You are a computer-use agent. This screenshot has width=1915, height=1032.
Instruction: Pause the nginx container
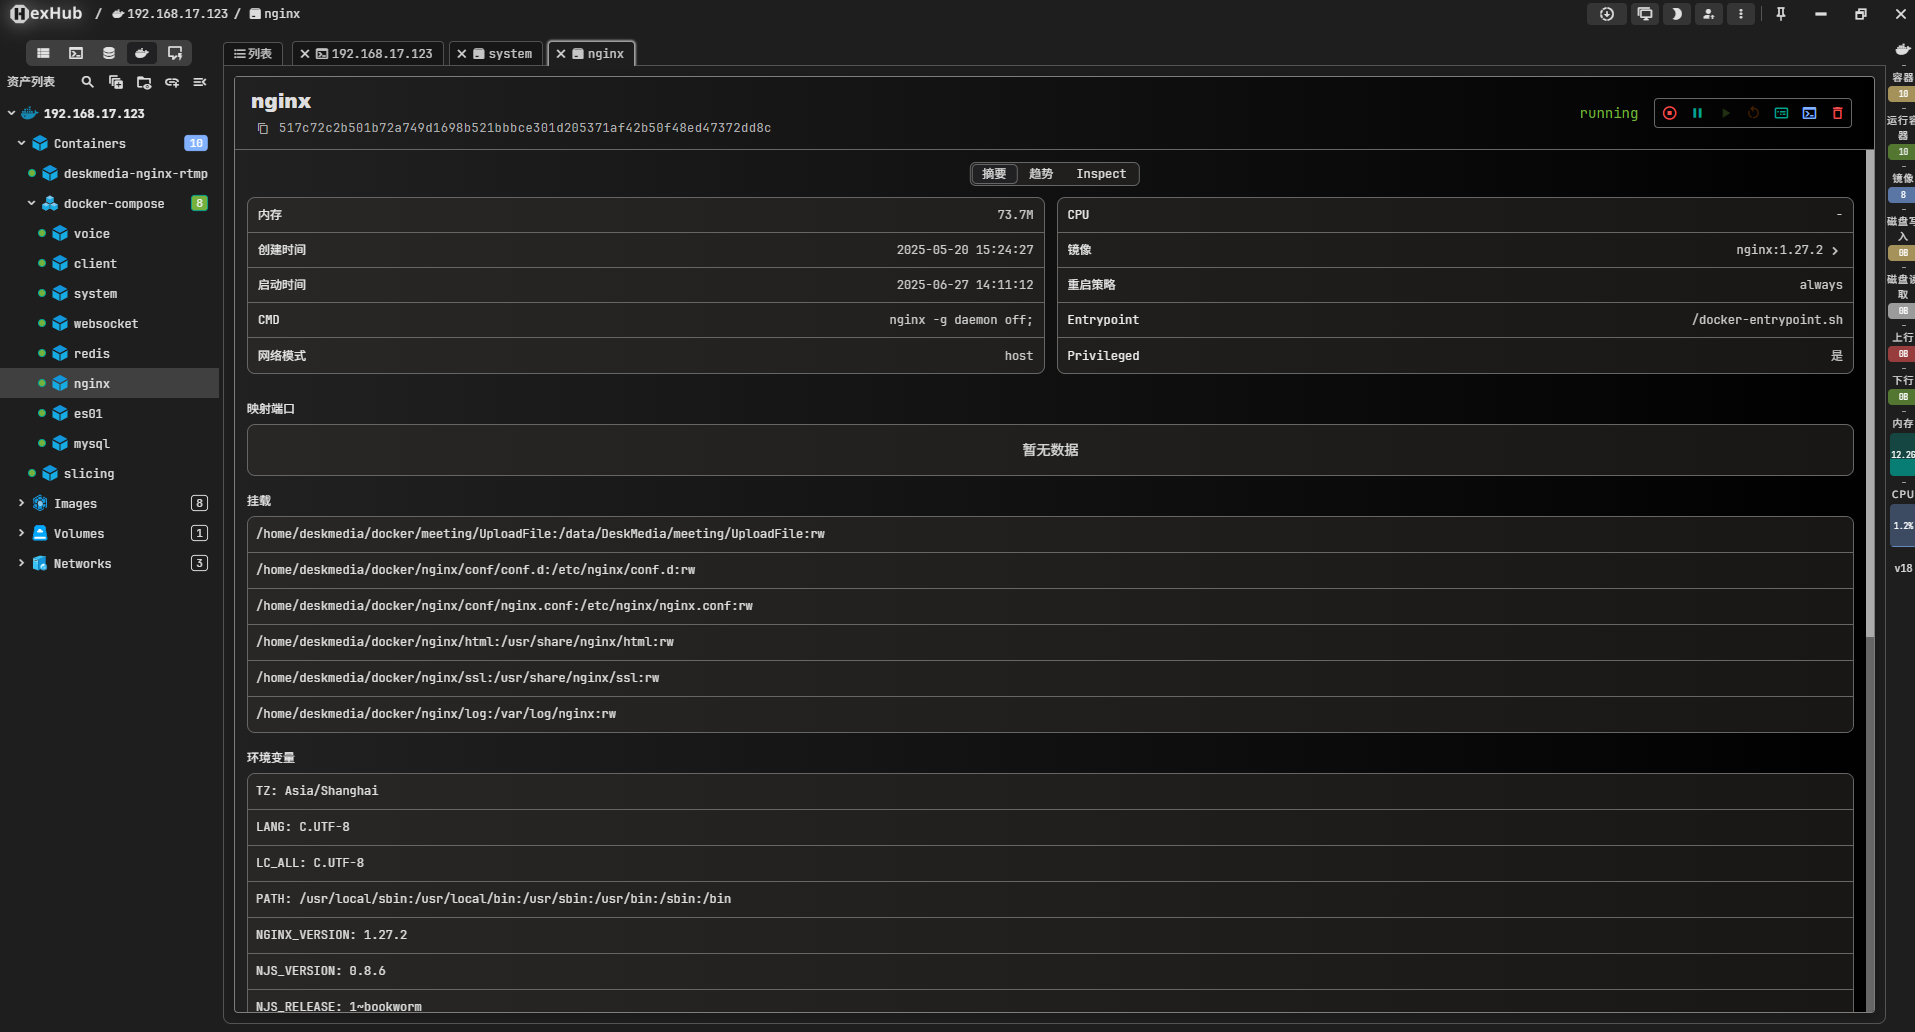(x=1697, y=113)
